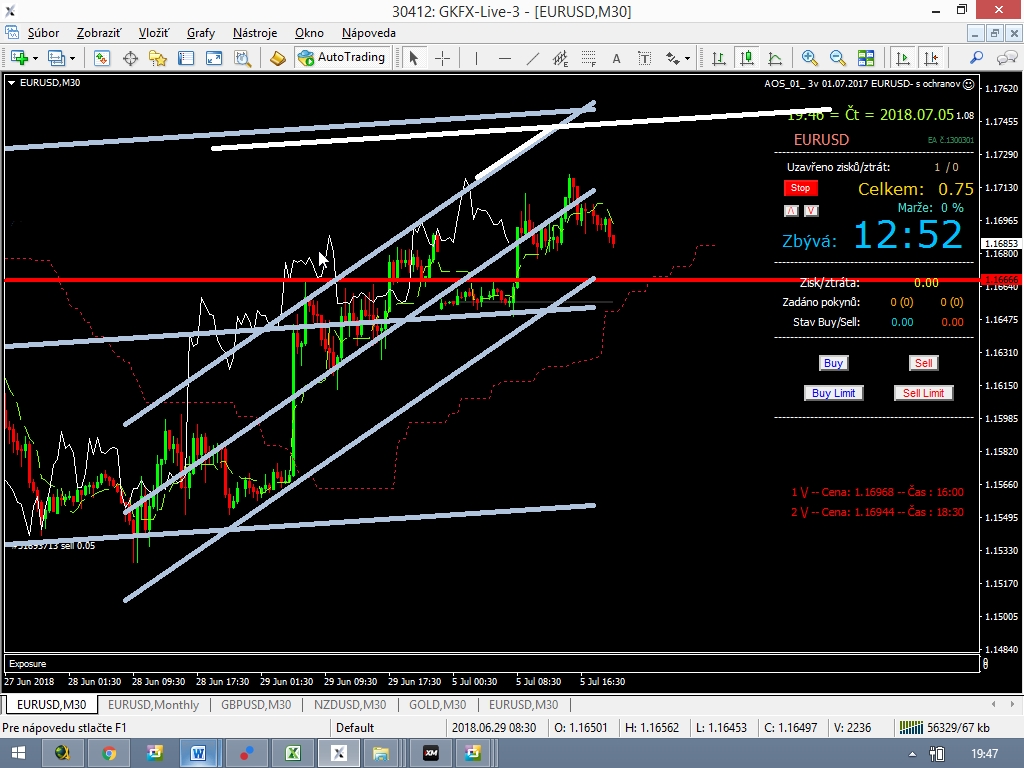Toggle chart auto scroll
Image resolution: width=1024 pixels, height=768 pixels.
pos(903,58)
